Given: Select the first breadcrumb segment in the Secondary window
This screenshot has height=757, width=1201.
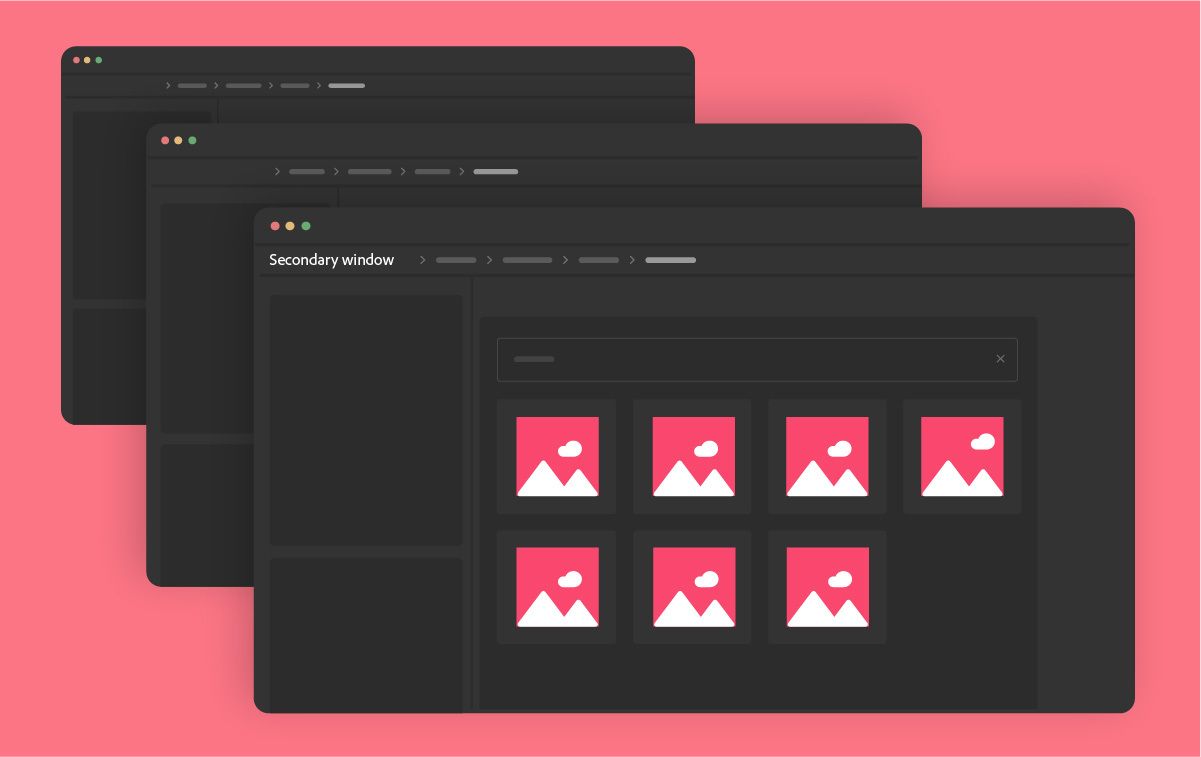Looking at the screenshot, I should (x=456, y=260).
